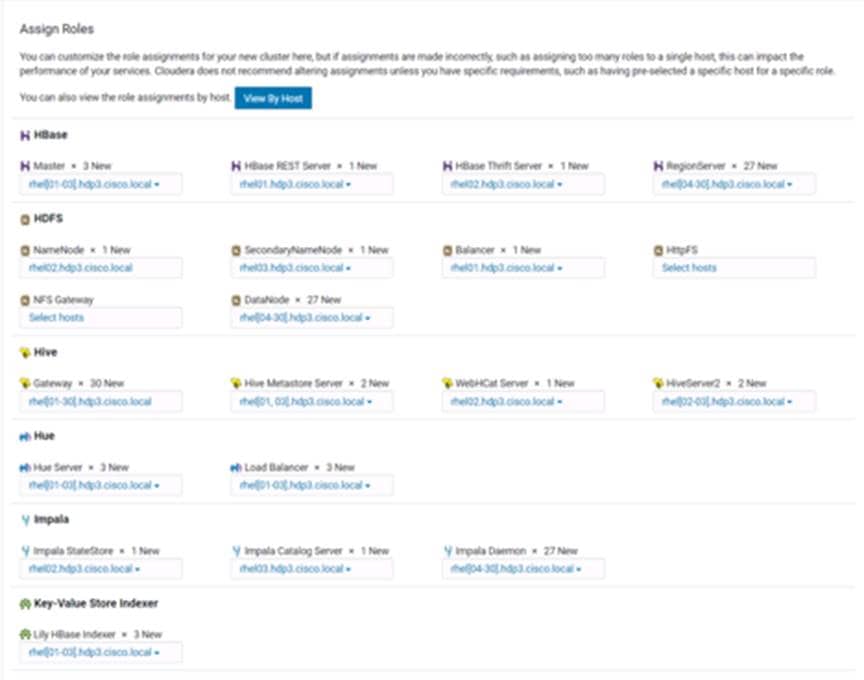Click the HBase section title text

pyautogui.click(x=51, y=135)
